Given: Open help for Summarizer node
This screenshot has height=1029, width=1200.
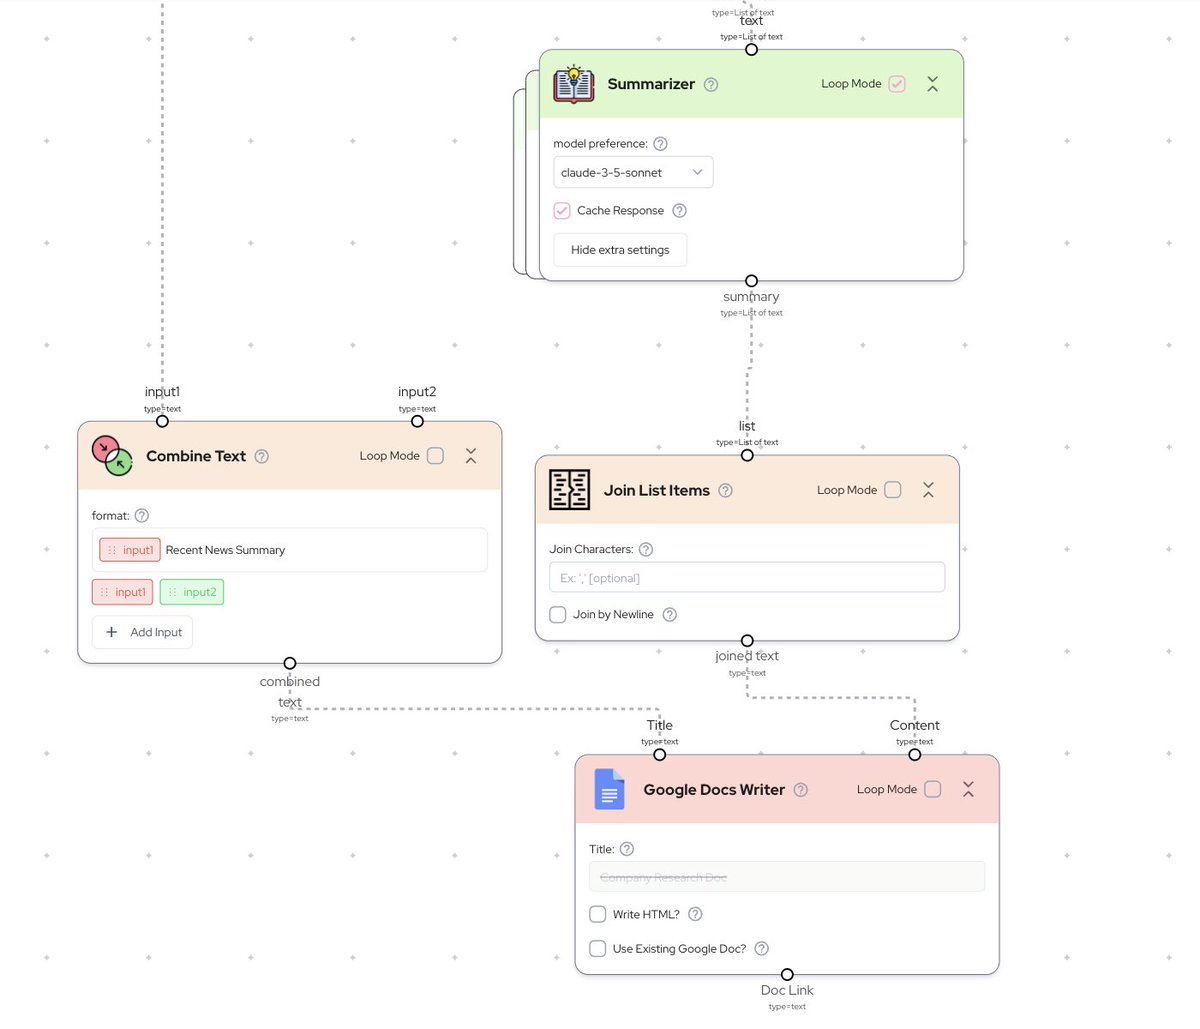Looking at the screenshot, I should pos(711,85).
